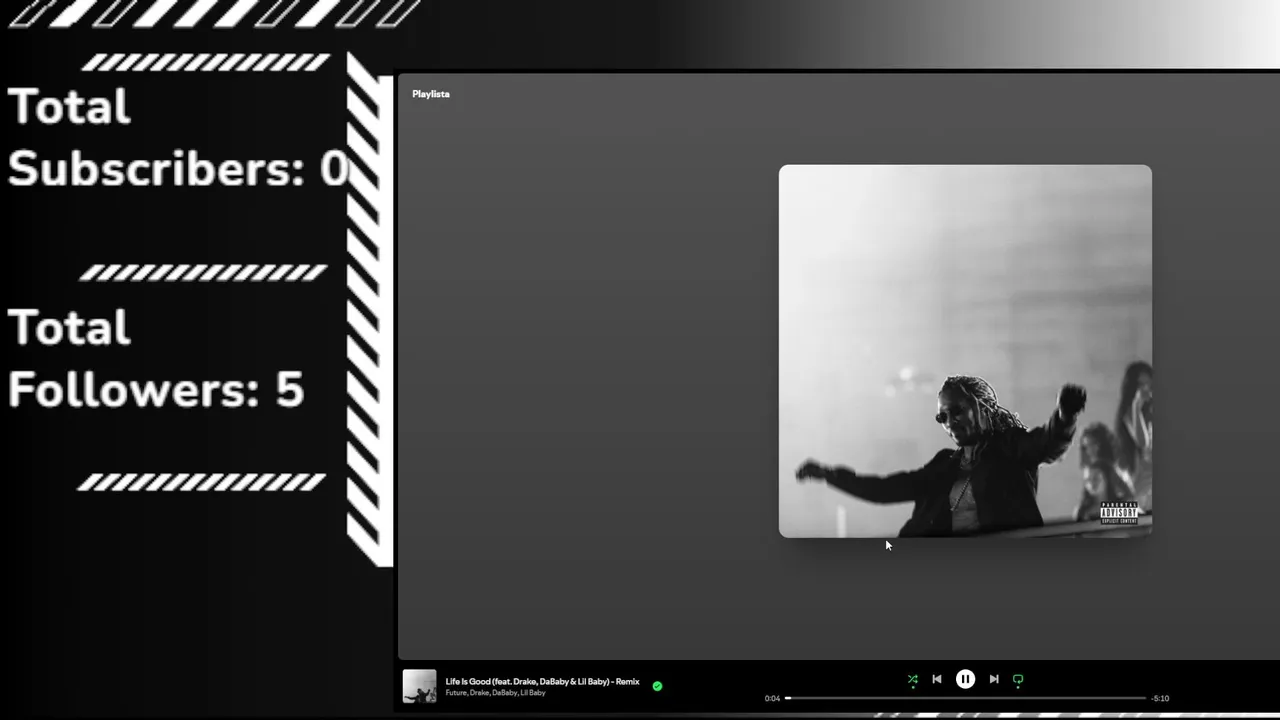The image size is (1280, 720).
Task: Click the Lil Baby artist name
Action: [x=533, y=693]
